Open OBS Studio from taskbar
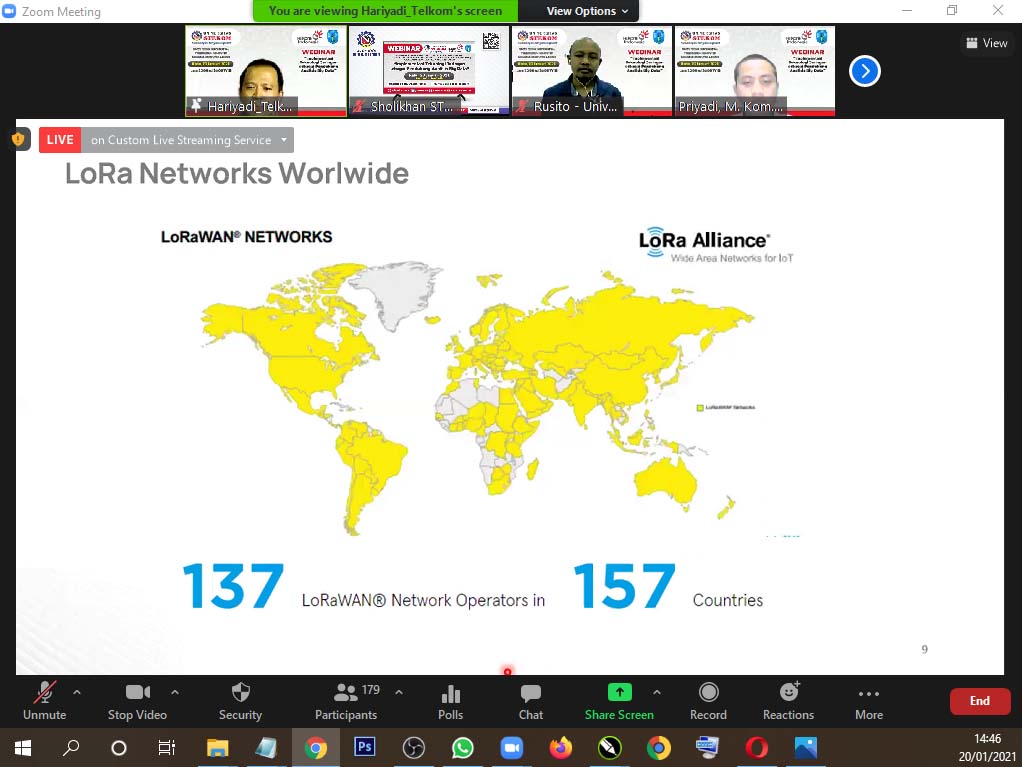1022x767 pixels. click(x=413, y=747)
